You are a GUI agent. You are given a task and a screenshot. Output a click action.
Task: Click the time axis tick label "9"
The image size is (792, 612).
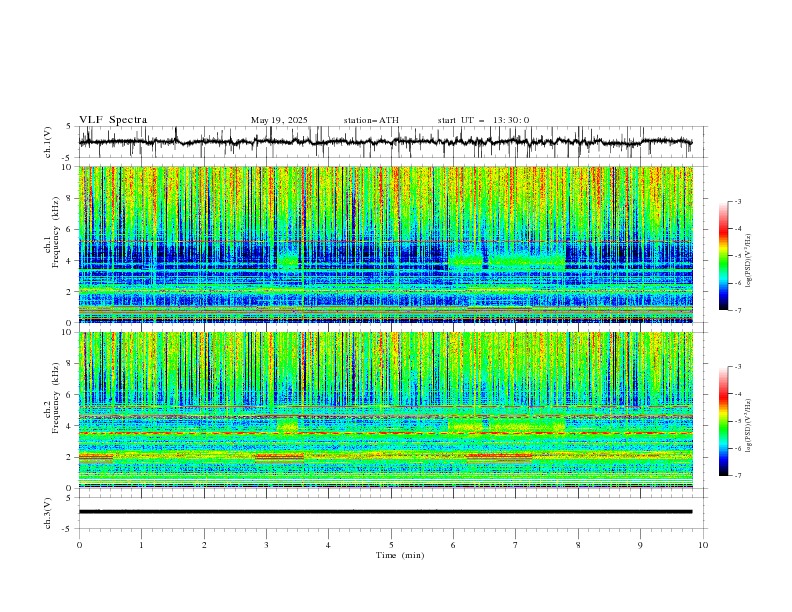pyautogui.click(x=640, y=545)
